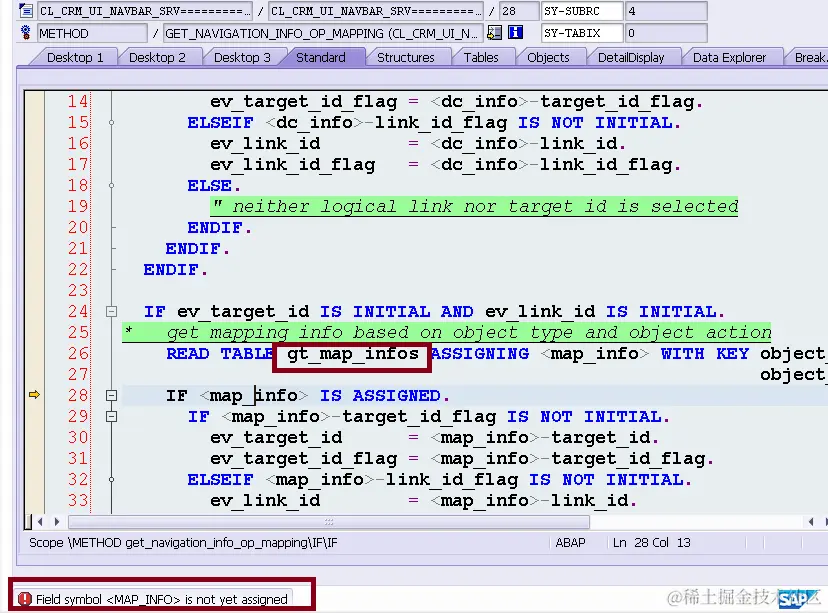Image resolution: width=828 pixels, height=613 pixels.
Task: Click the method icon beside METHOD field
Action: click(25, 33)
